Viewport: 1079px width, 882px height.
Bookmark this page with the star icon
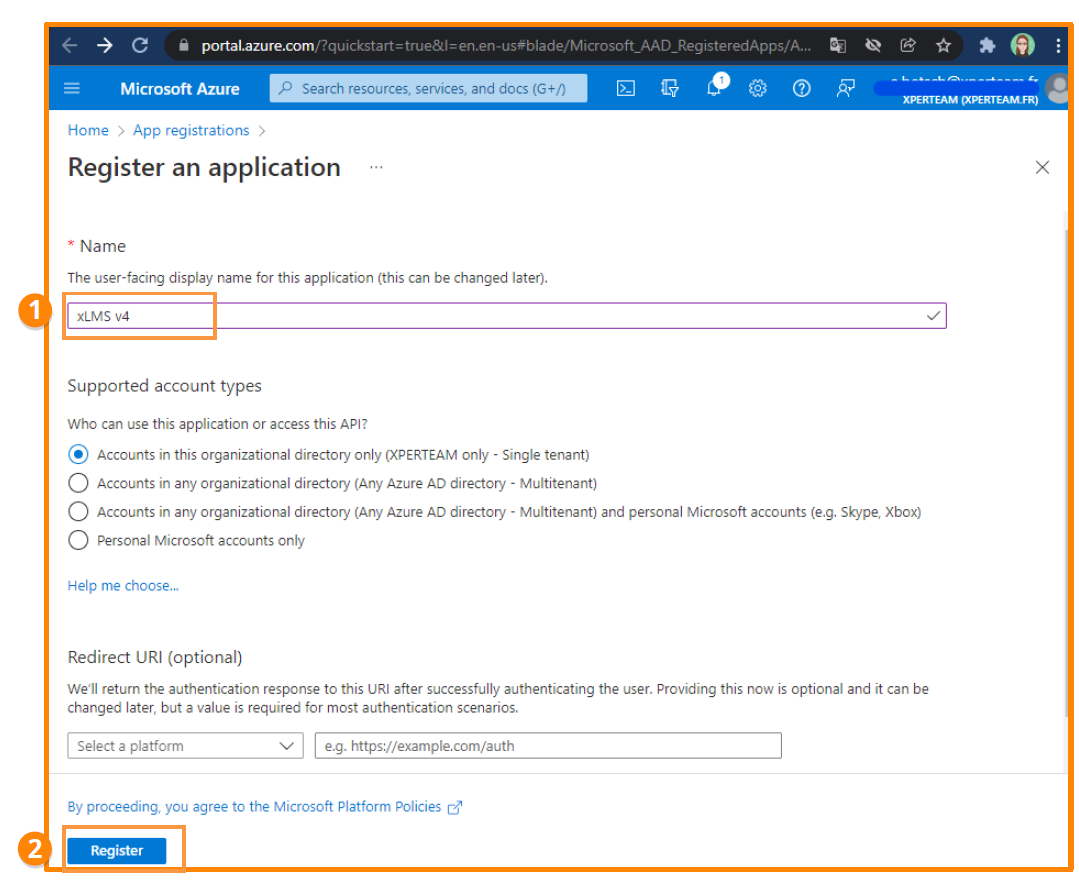943,45
